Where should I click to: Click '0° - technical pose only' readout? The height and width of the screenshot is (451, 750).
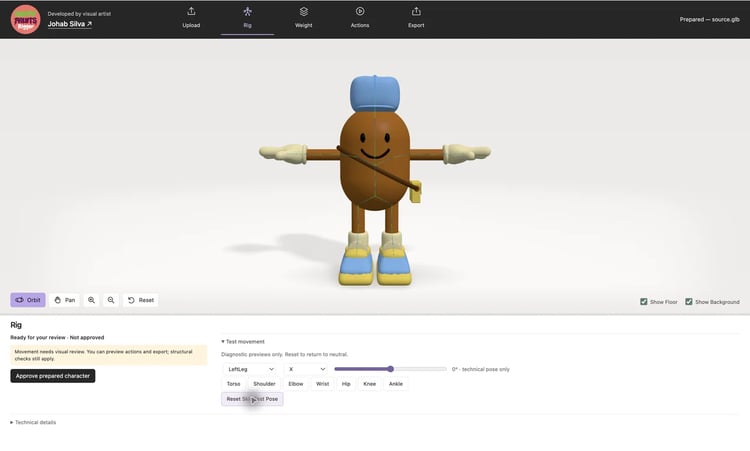pos(481,369)
